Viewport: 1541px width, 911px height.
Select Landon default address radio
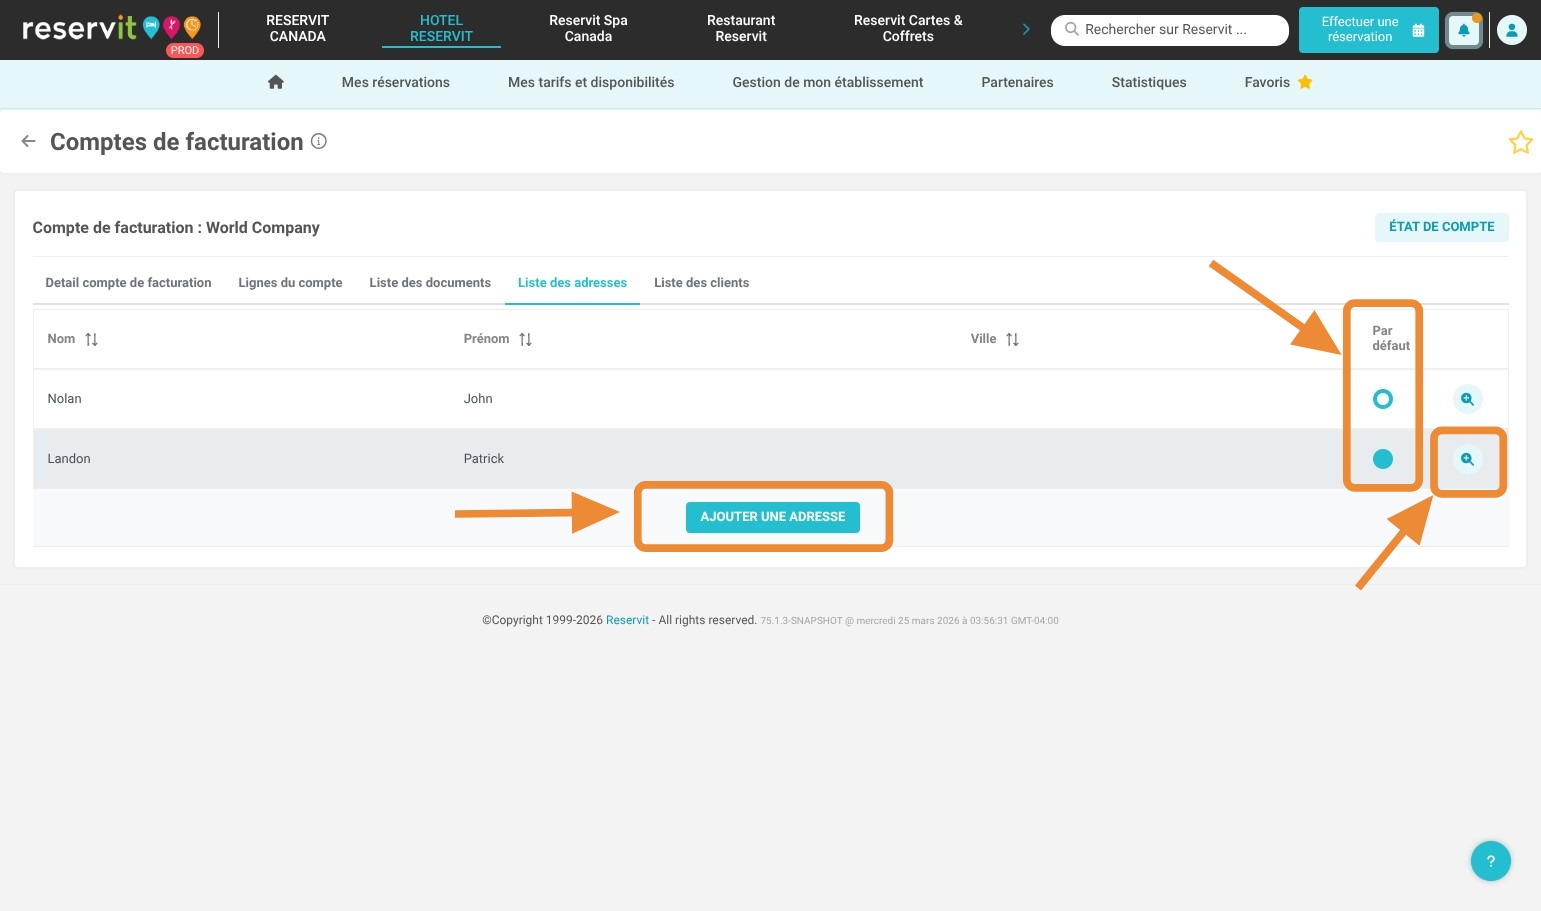tap(1383, 459)
